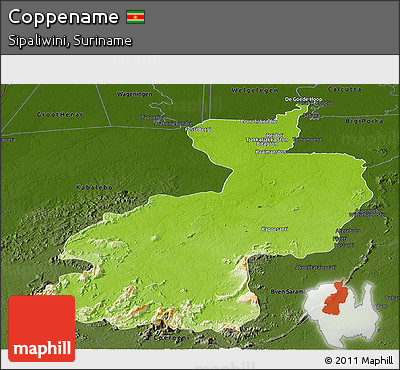The width and height of the screenshot is (400, 370).
Task: Select the Welgelegen map label
Action: [255, 90]
